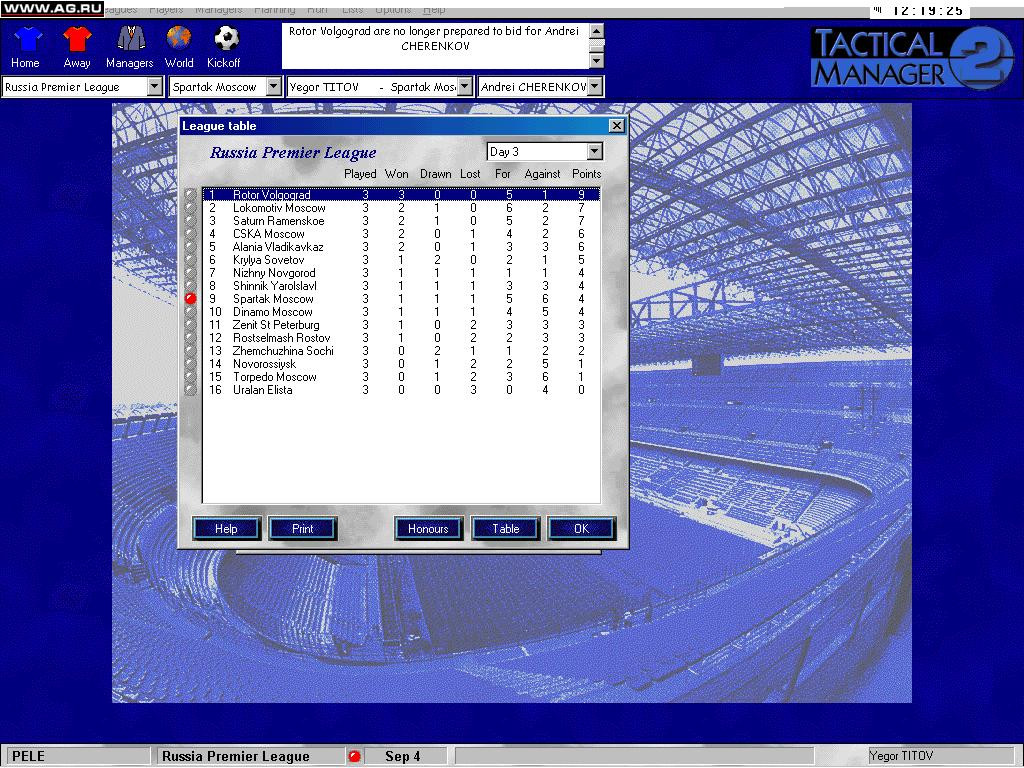Toggle the marker beside Zenit St Peterburg
The image size is (1024, 768).
[x=191, y=325]
